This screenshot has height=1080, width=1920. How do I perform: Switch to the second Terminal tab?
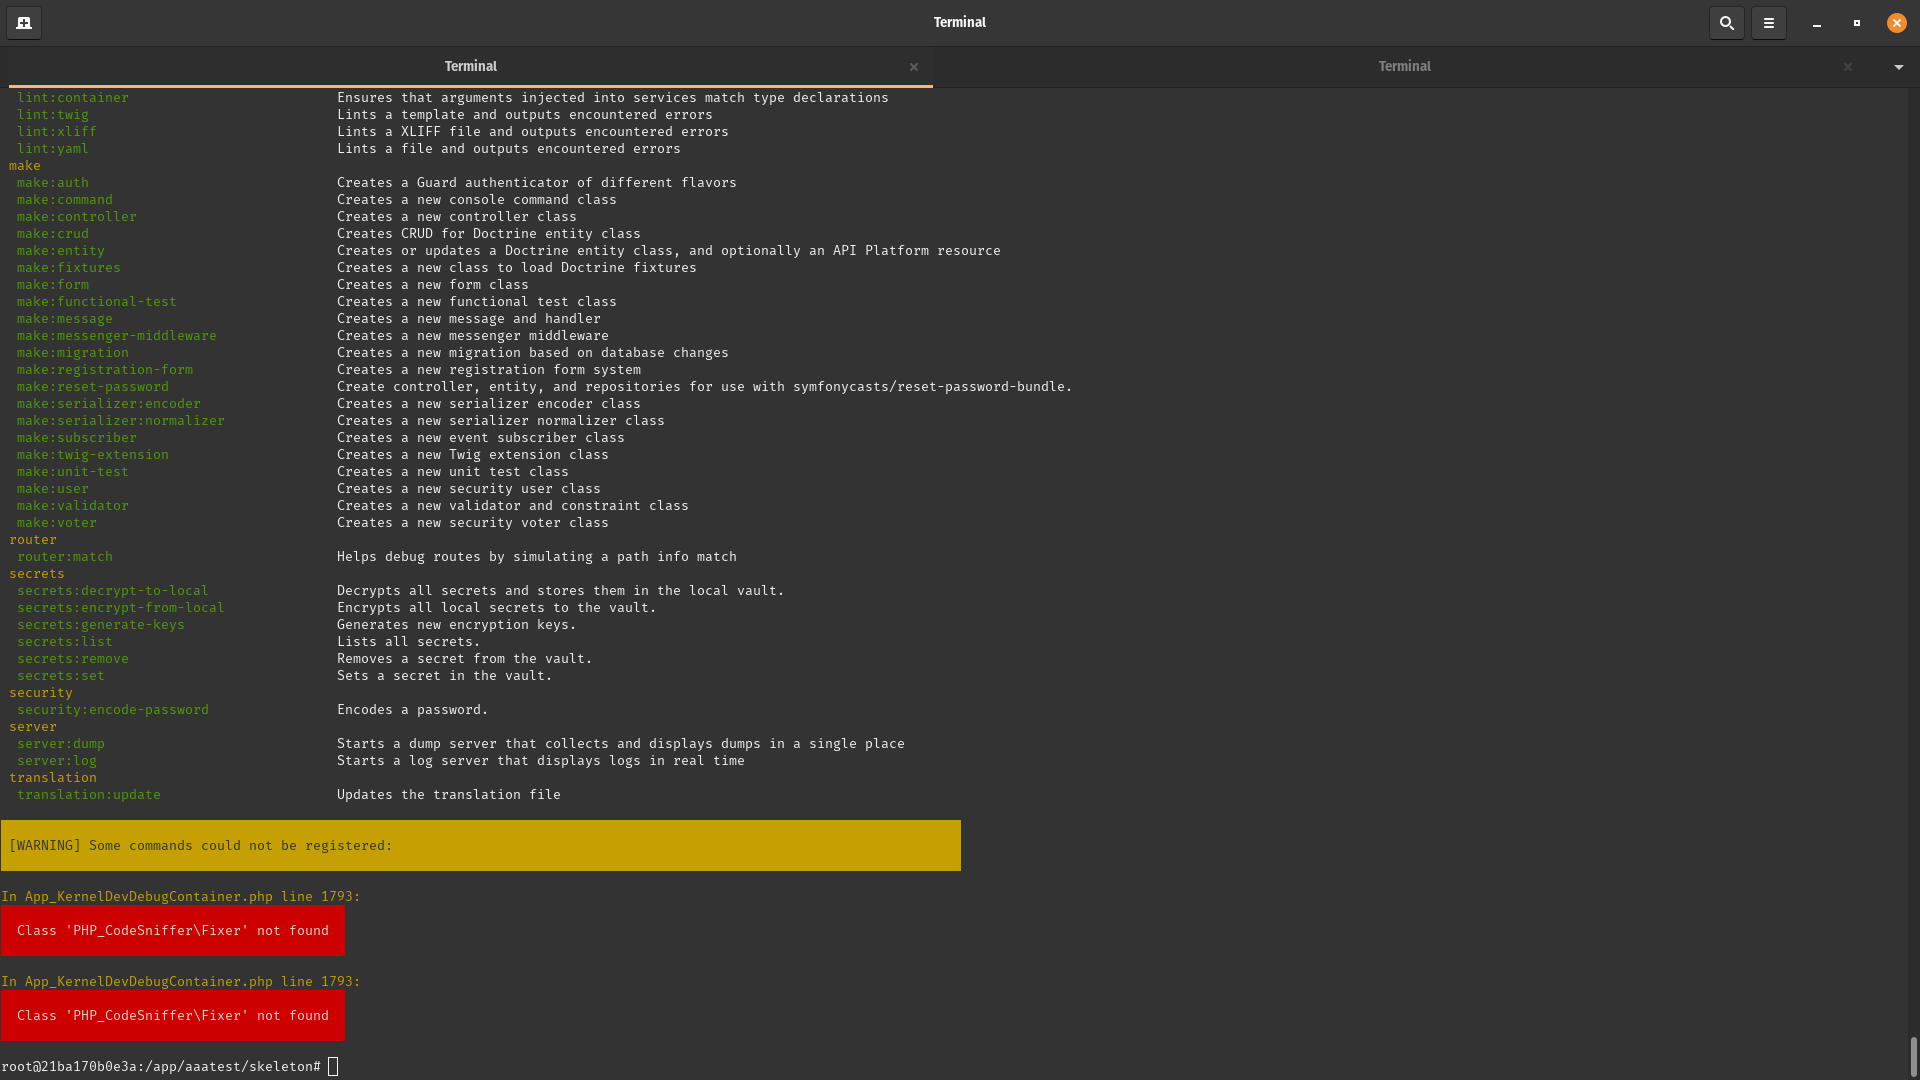coord(1404,66)
